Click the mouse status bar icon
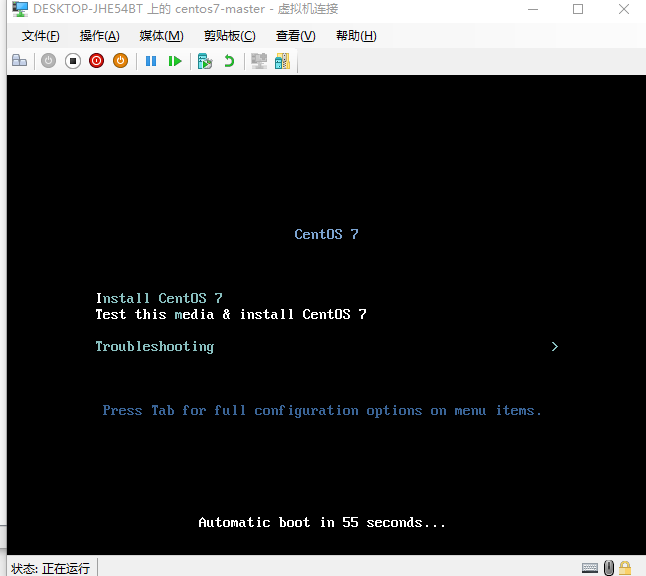 point(609,568)
